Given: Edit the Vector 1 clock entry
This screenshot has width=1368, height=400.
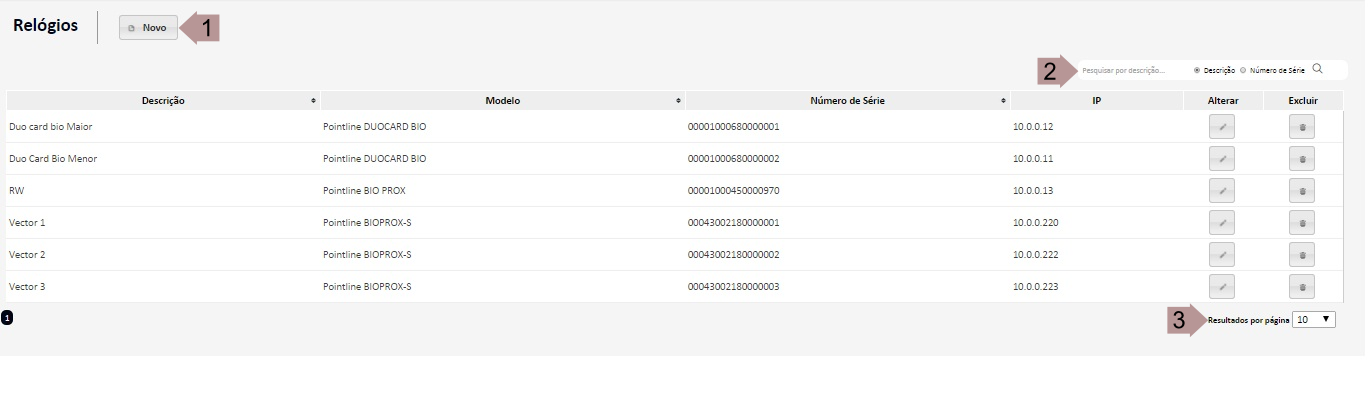Looking at the screenshot, I should coord(1221,223).
